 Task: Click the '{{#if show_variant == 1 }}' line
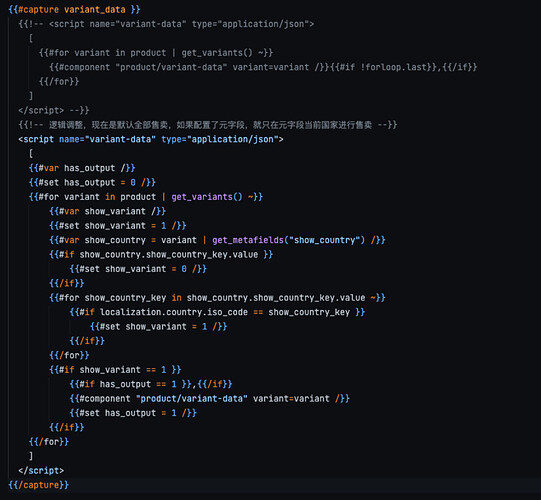pyautogui.click(x=115, y=370)
